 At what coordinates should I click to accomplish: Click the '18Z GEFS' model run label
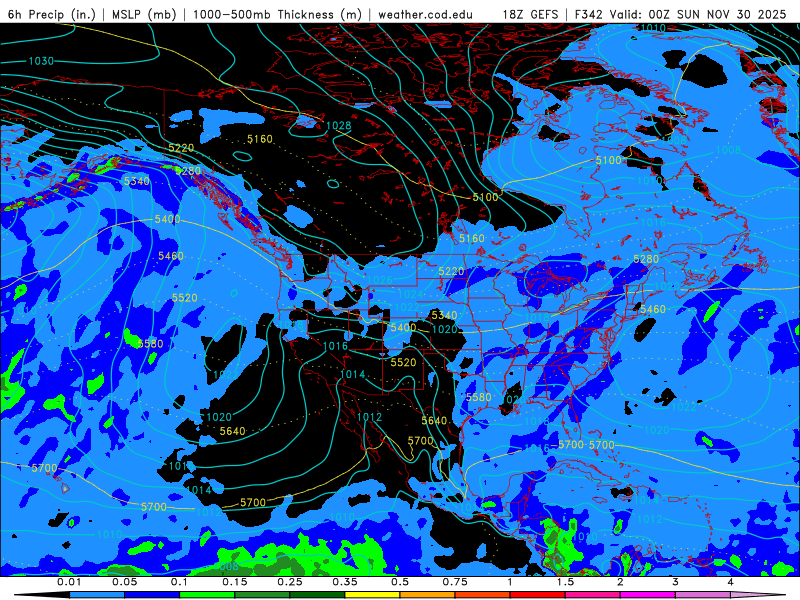coord(531,14)
